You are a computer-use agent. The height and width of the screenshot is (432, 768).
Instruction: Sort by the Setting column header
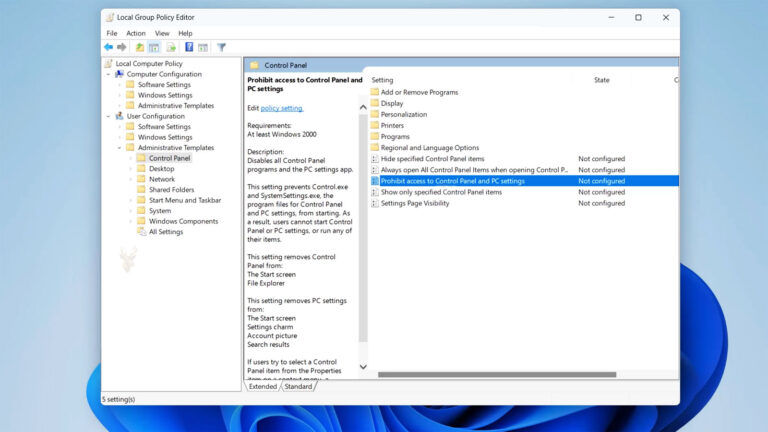click(x=382, y=80)
